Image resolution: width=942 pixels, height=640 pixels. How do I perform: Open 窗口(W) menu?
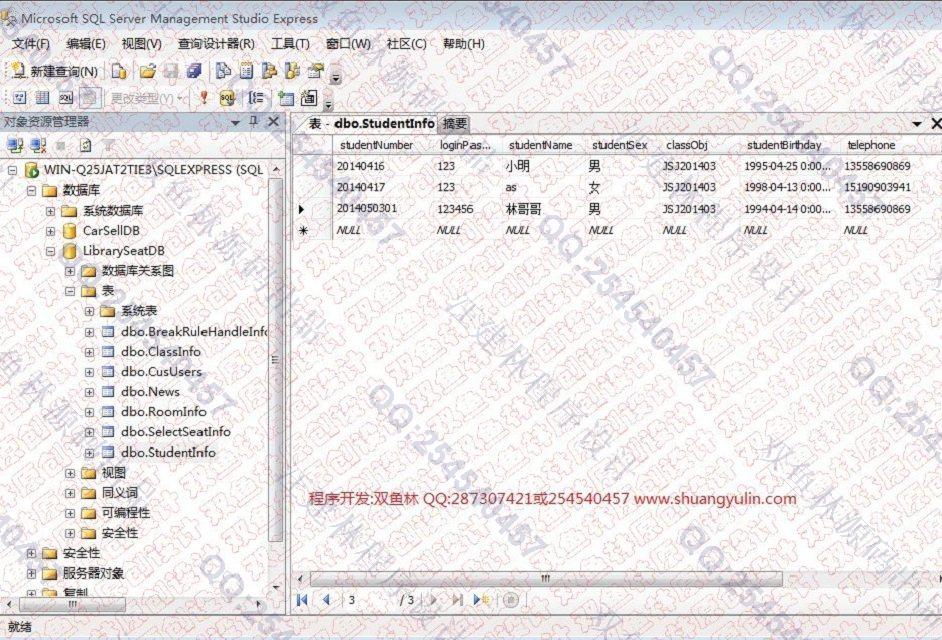[x=348, y=44]
